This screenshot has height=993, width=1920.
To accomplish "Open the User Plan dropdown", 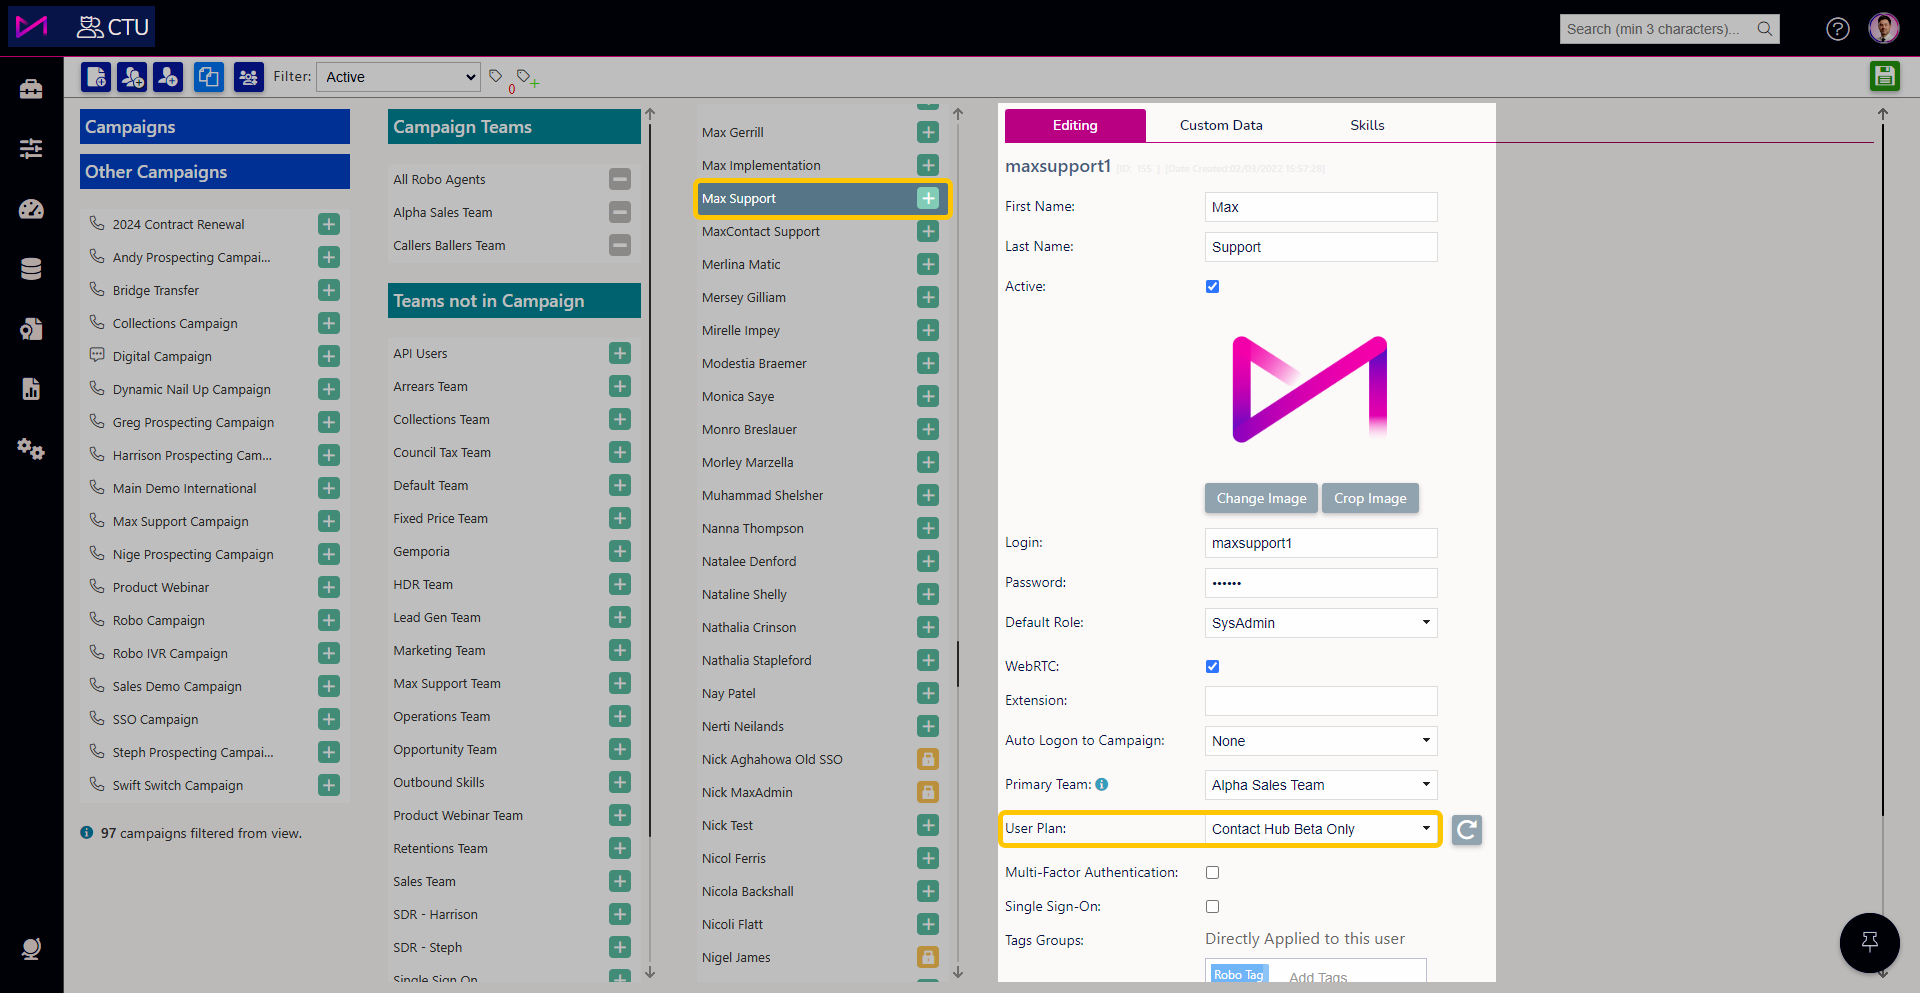I will 1321,829.
